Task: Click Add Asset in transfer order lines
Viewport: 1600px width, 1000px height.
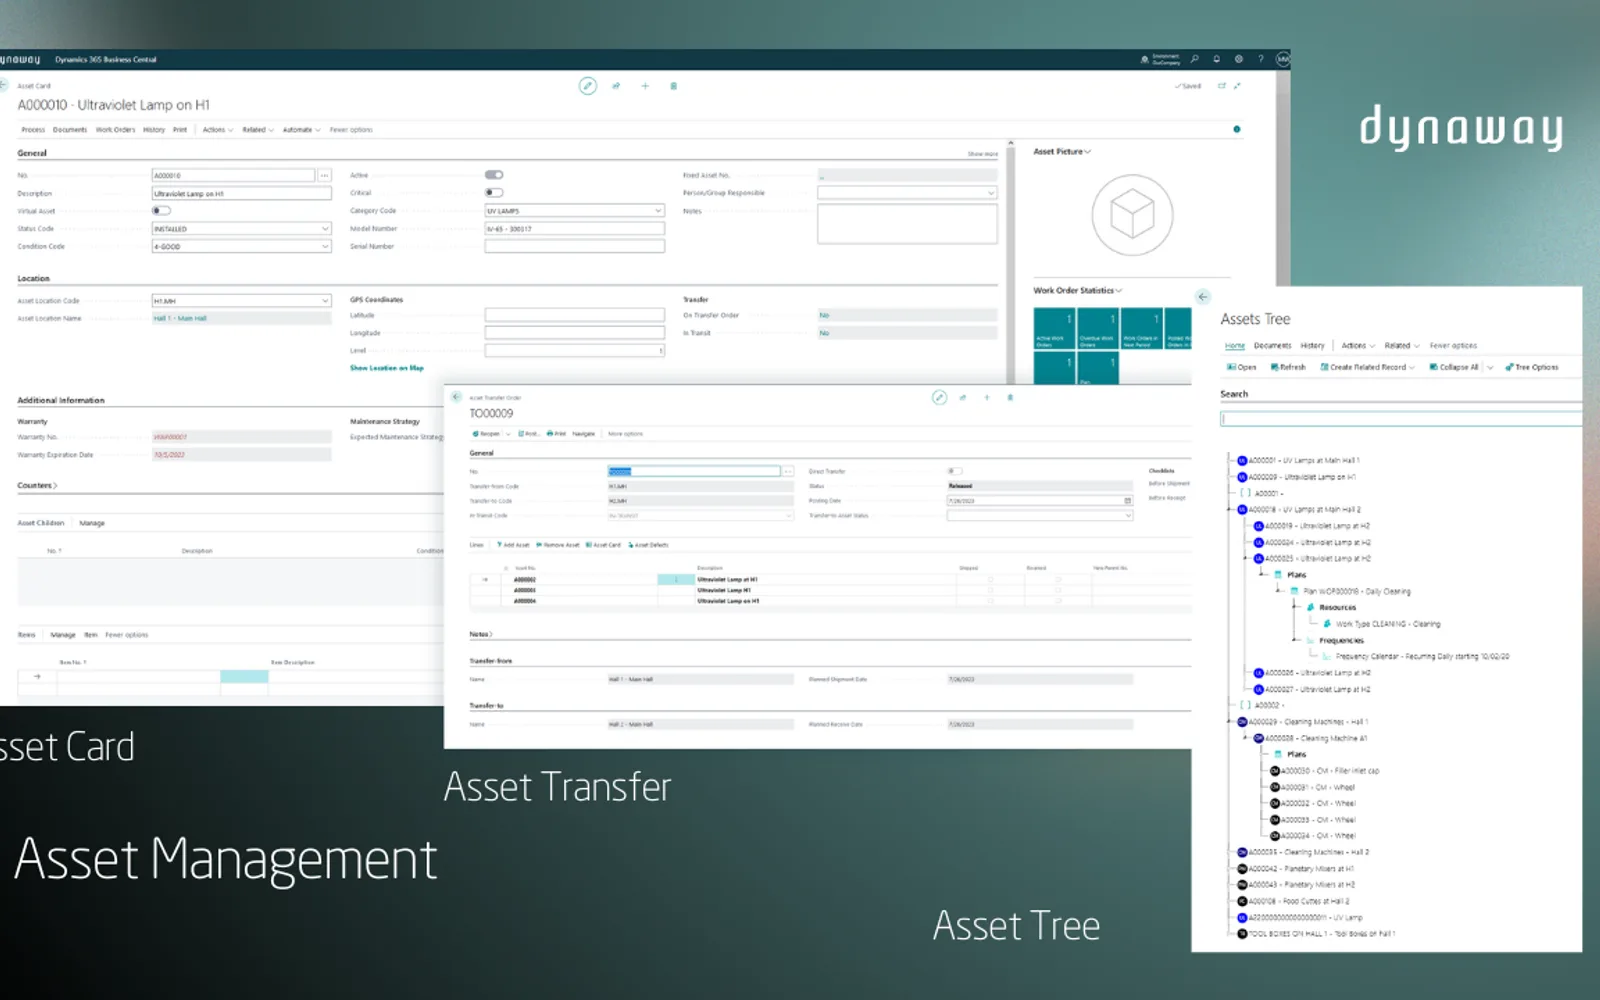Action: (x=513, y=545)
